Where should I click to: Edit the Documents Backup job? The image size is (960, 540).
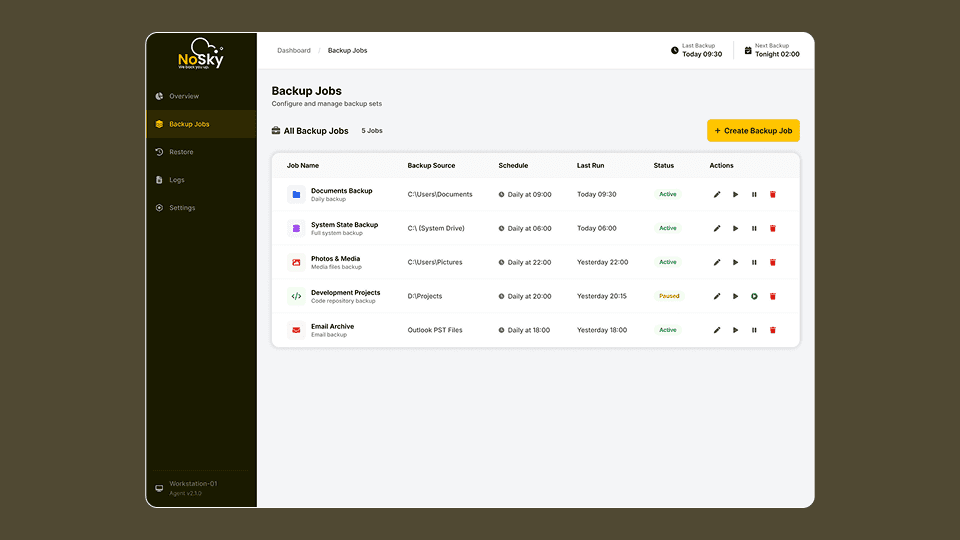[717, 195]
